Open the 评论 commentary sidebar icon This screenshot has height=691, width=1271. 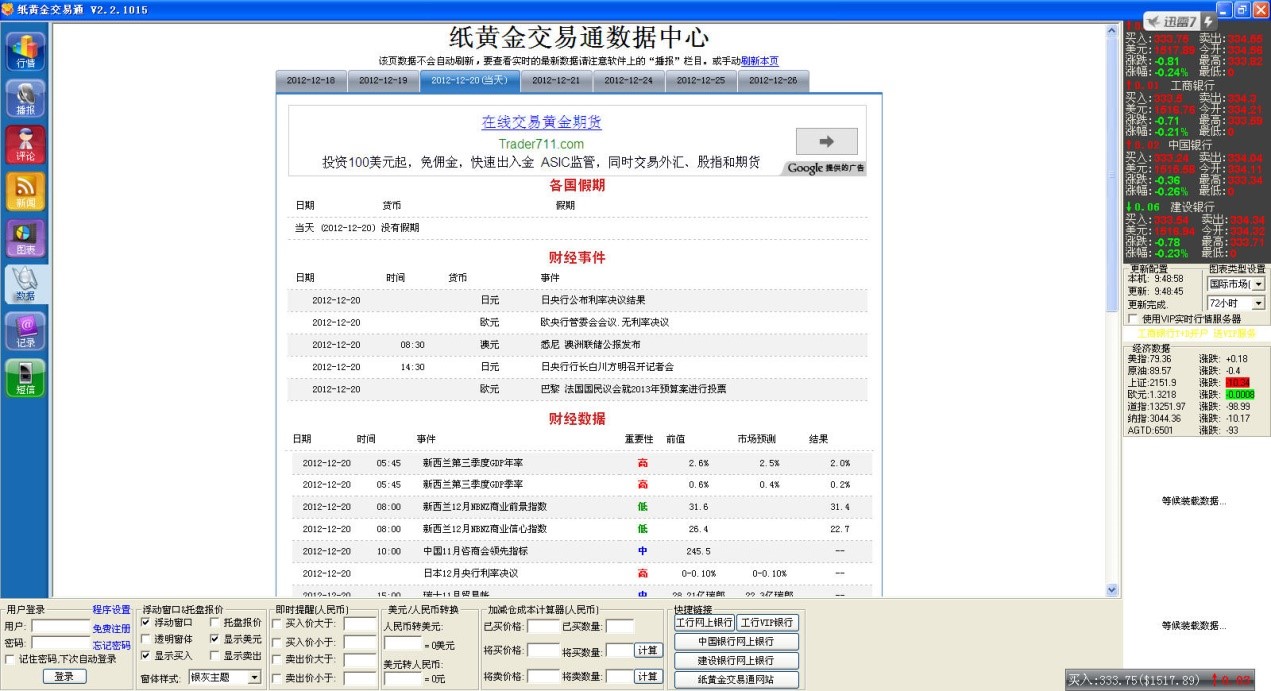(26, 144)
